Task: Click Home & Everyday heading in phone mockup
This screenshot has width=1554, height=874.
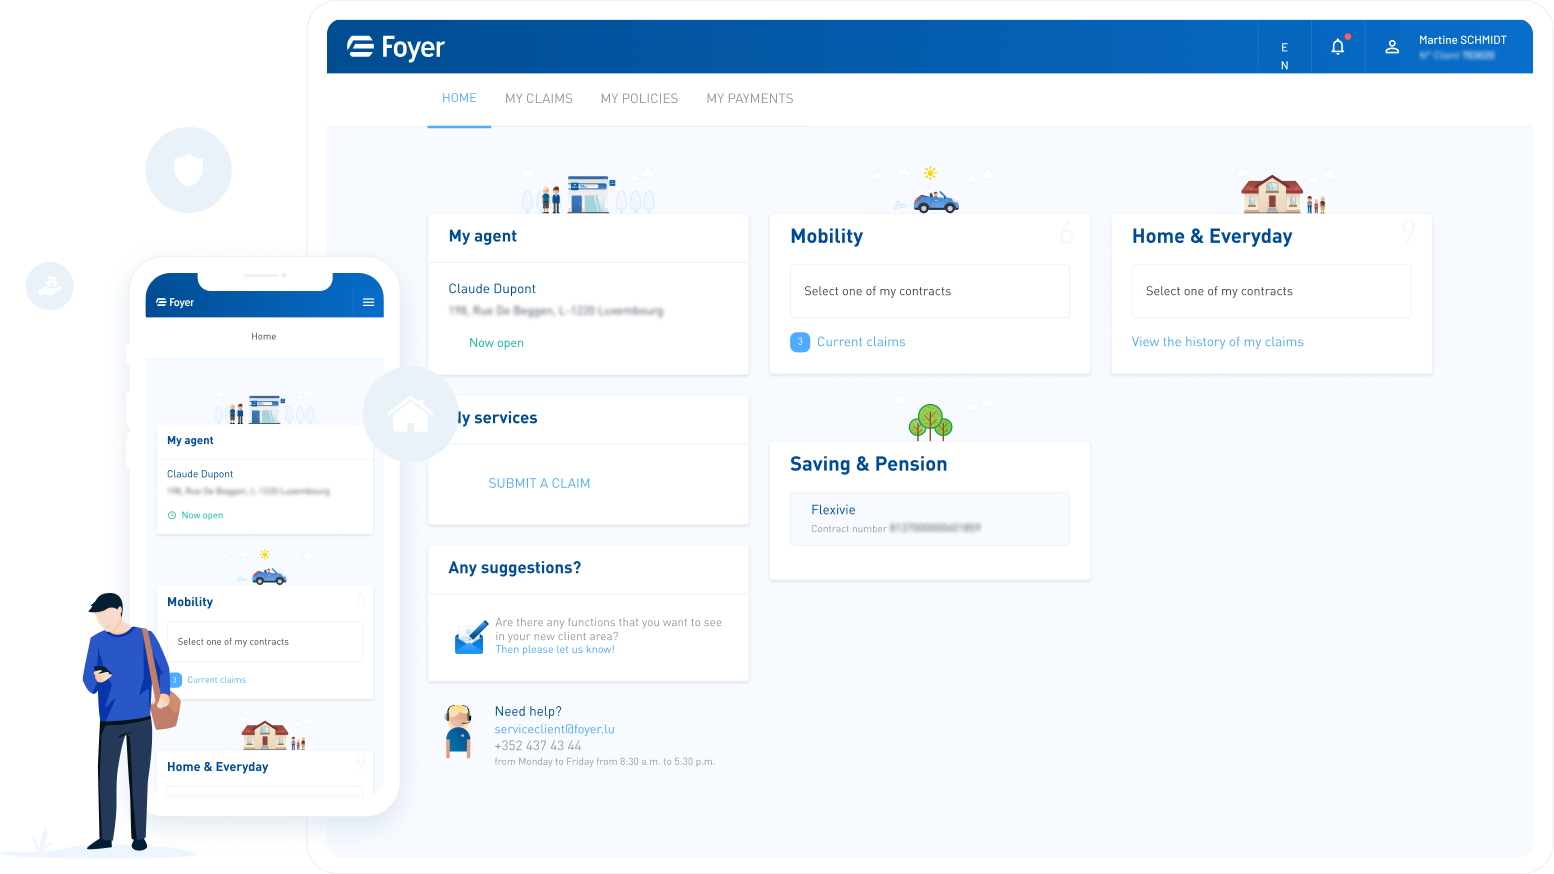Action: [218, 767]
